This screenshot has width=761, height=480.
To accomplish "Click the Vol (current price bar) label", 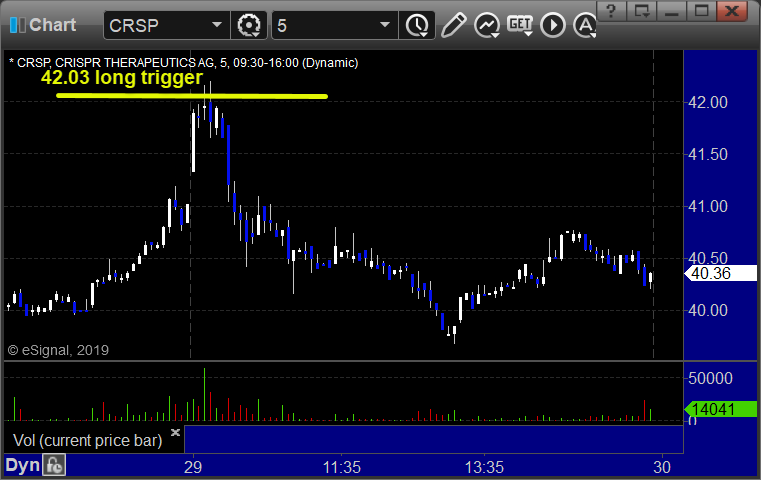I will (x=87, y=440).
